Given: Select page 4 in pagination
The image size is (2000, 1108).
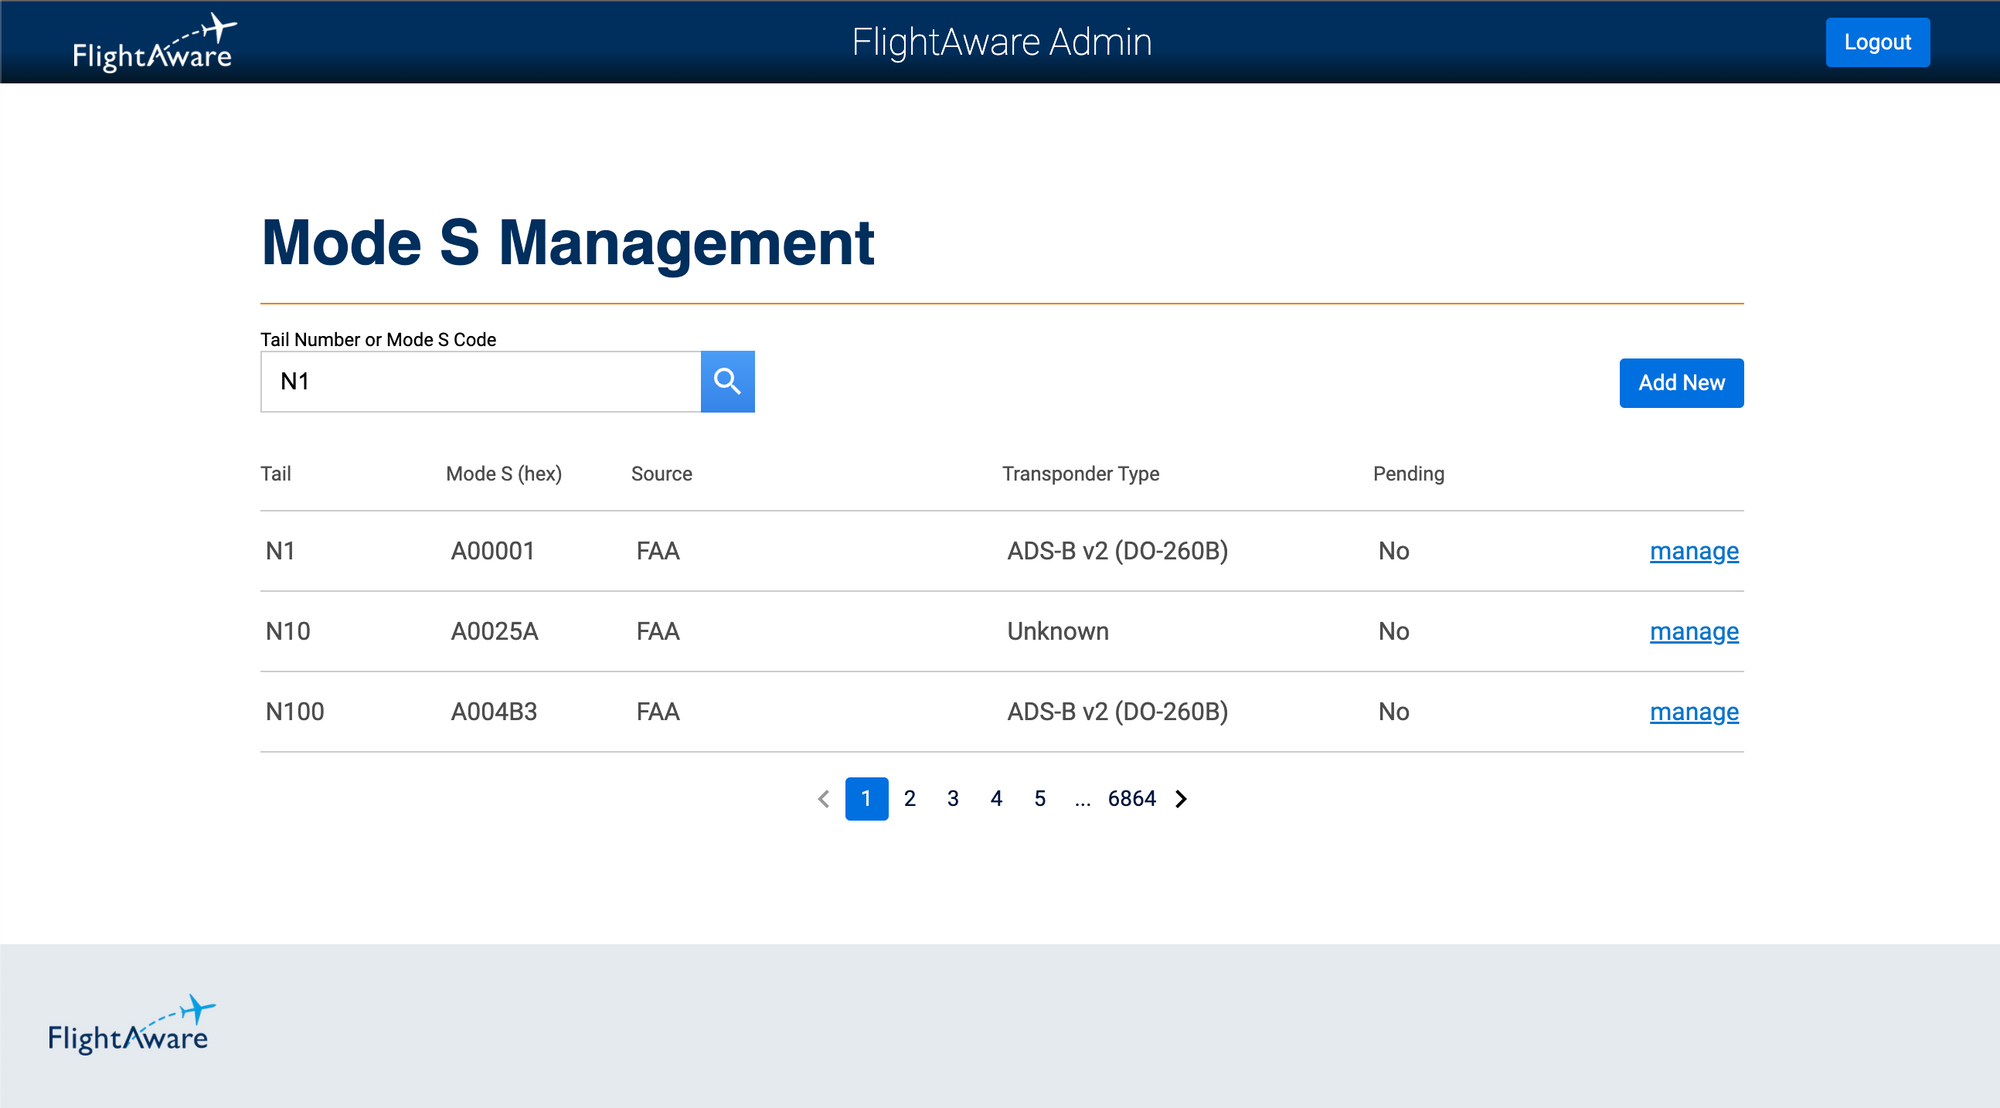Looking at the screenshot, I should point(996,799).
